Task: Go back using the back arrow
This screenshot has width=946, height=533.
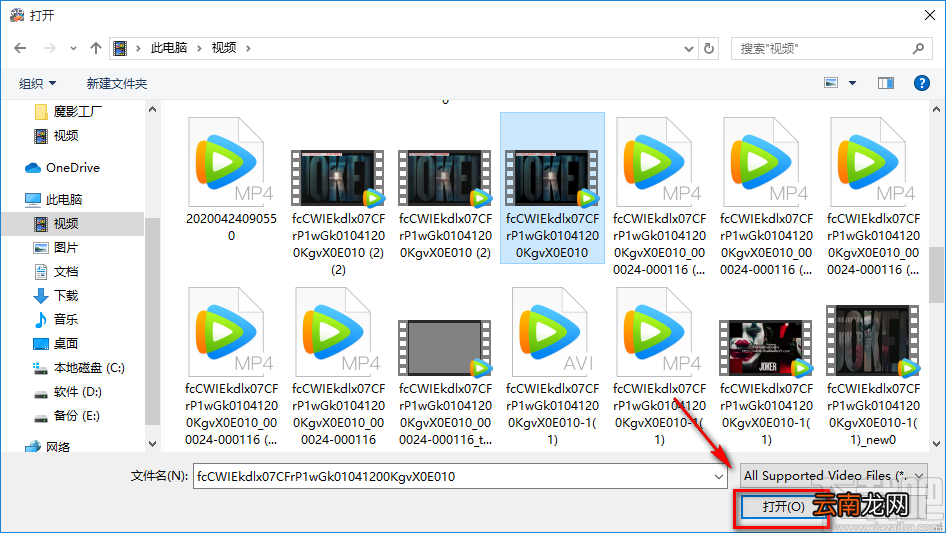Action: click(x=21, y=48)
